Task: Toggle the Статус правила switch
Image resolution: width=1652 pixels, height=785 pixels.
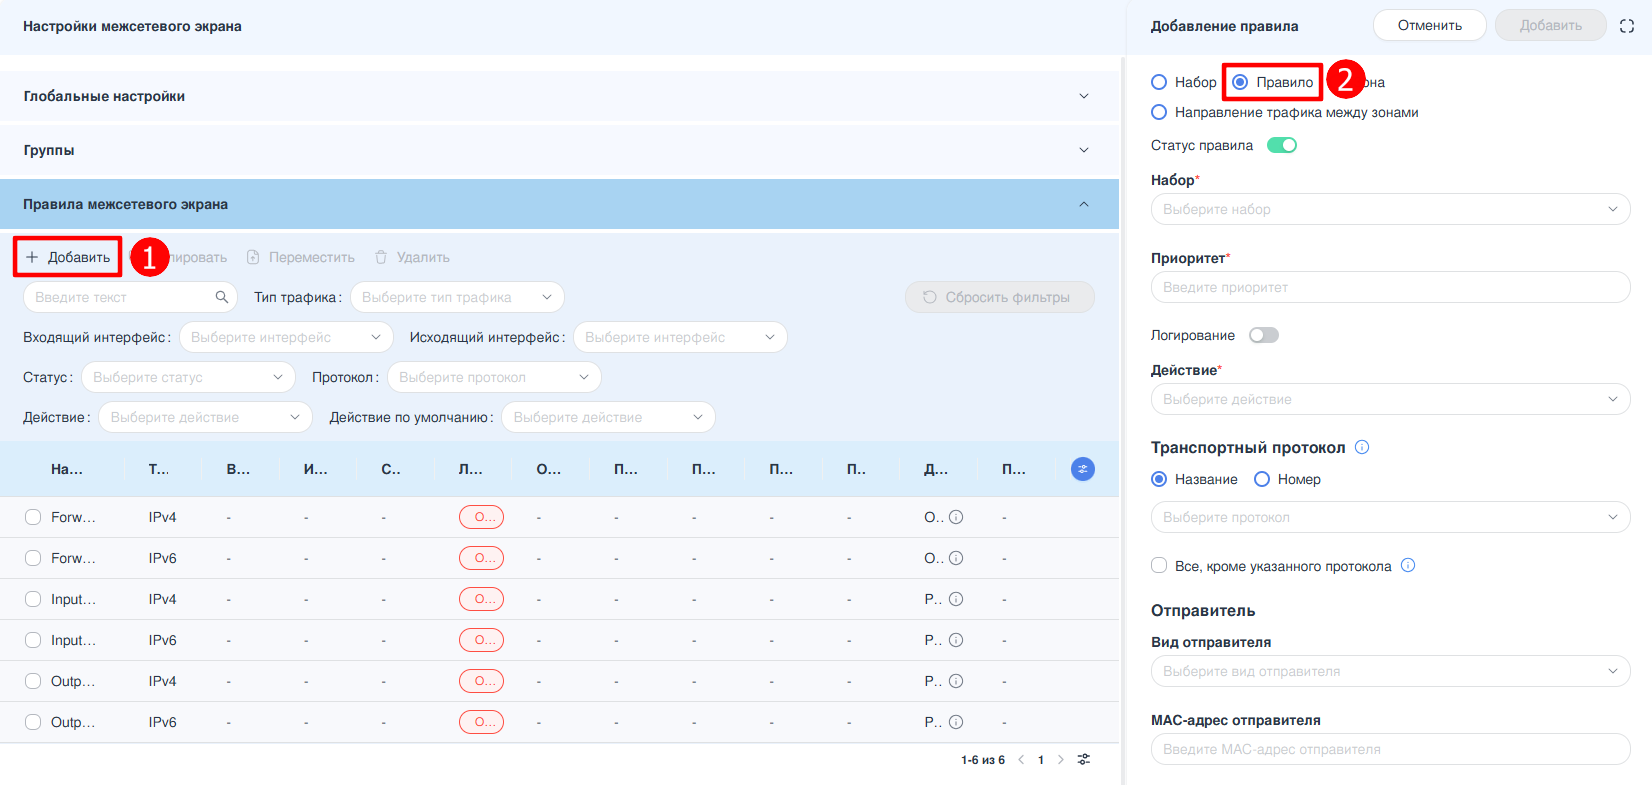Action: pyautogui.click(x=1281, y=145)
